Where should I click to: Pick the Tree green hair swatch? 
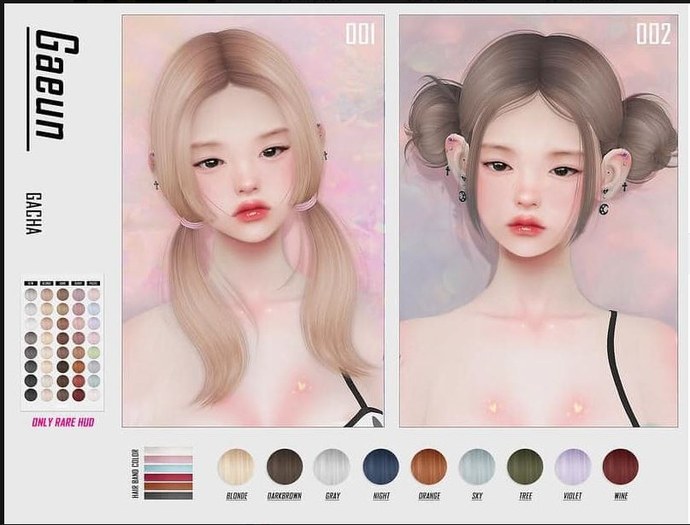[525, 466]
